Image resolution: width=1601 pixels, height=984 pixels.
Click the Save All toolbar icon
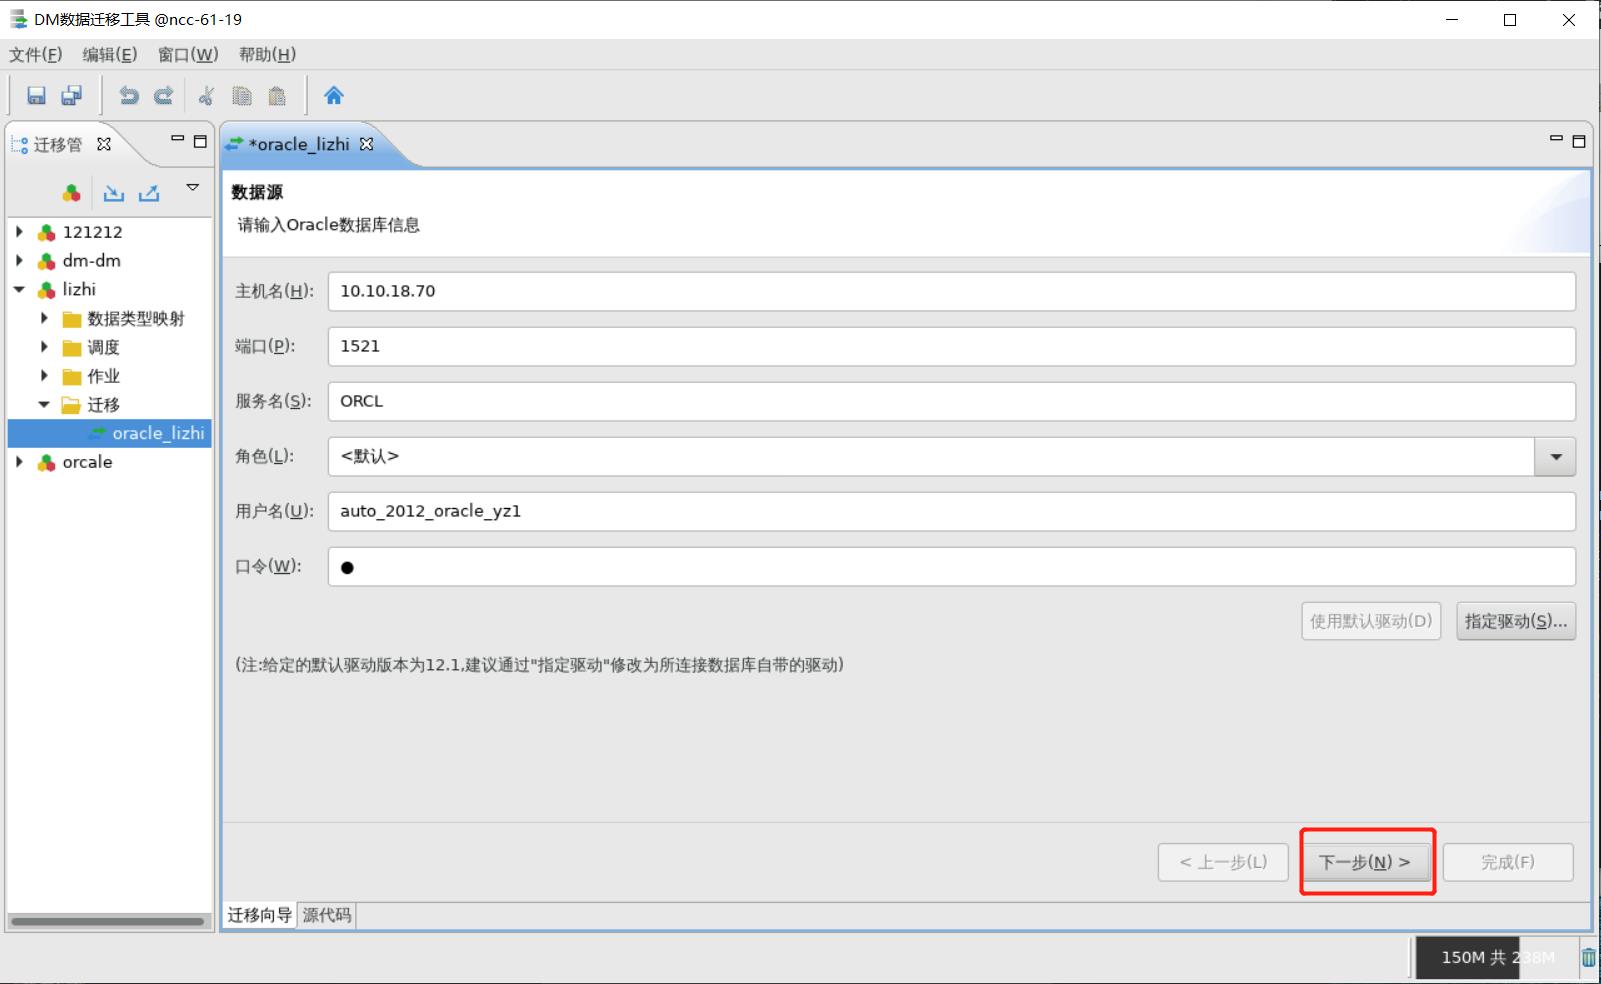pos(71,96)
